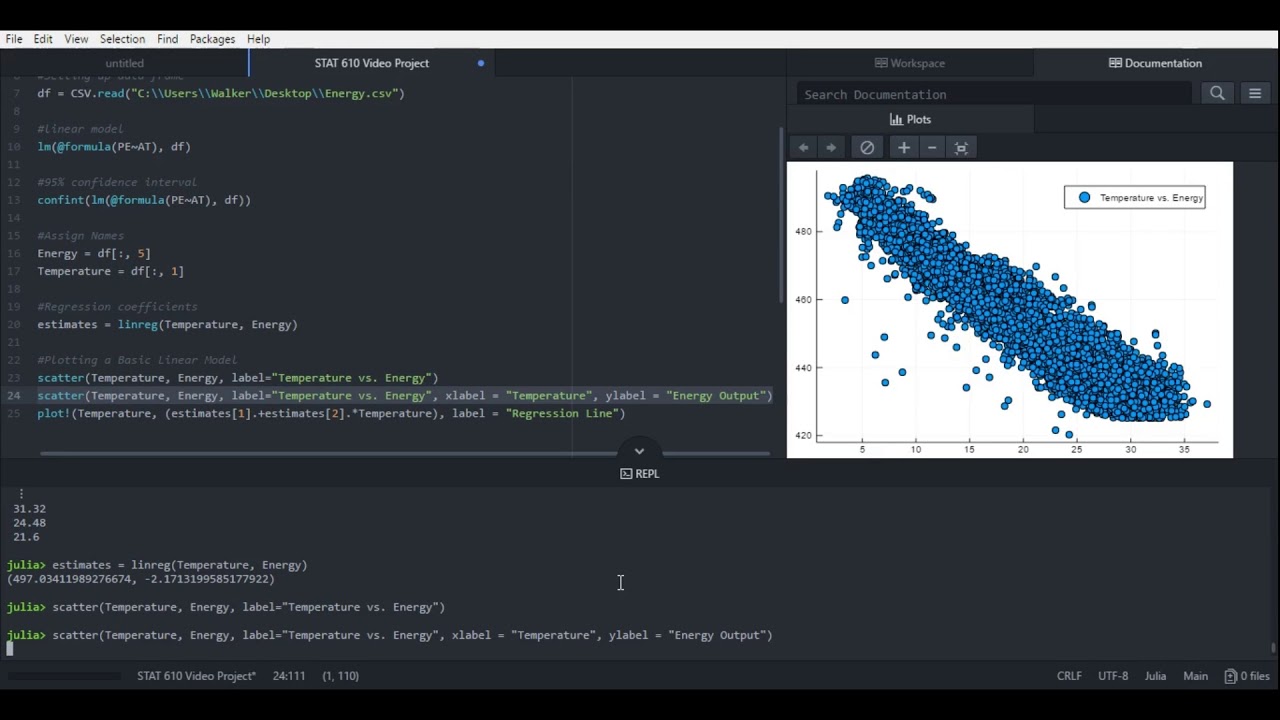Open the documentation options list icon
This screenshot has height=720, width=1280.
coord(1255,93)
